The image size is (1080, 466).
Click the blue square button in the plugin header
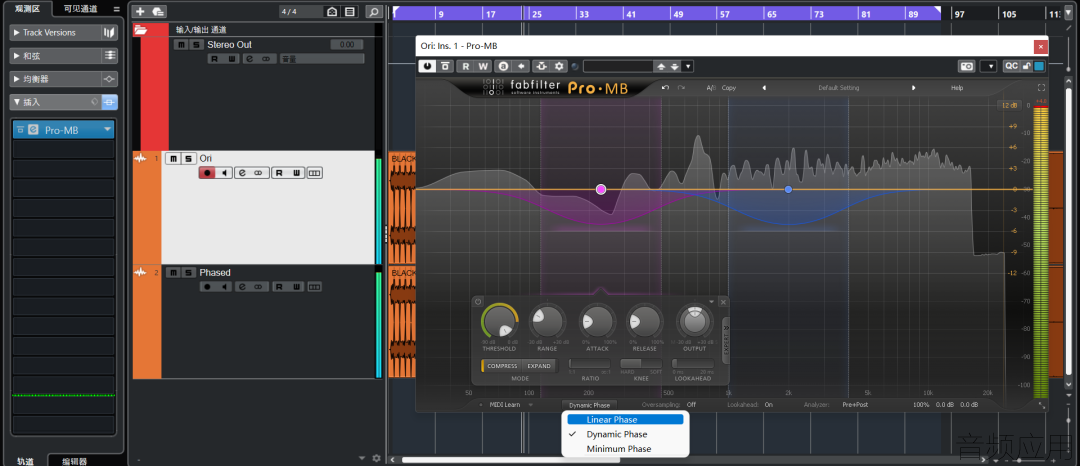click(1039, 66)
